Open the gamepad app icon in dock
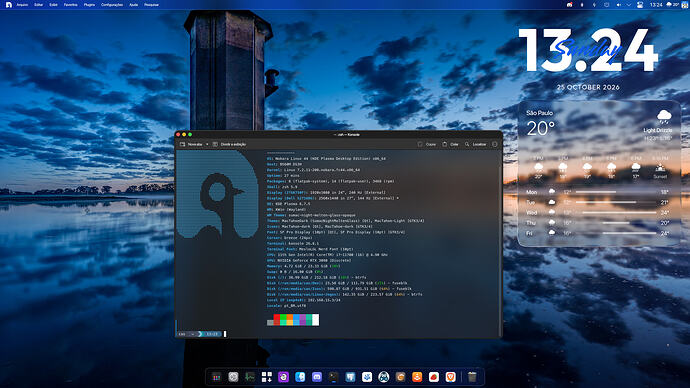Viewport: 690px width, 388px height. coord(384,377)
